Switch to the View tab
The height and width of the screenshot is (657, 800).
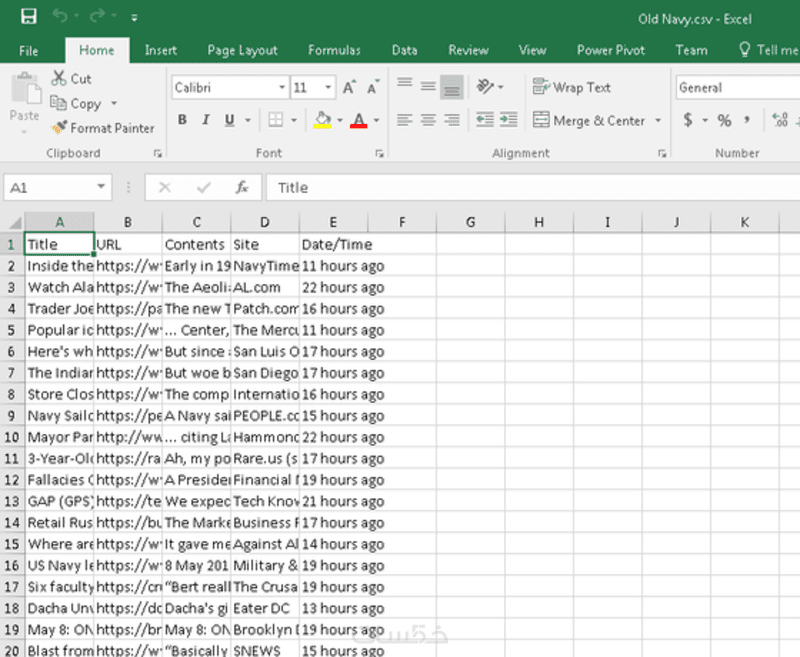[532, 50]
